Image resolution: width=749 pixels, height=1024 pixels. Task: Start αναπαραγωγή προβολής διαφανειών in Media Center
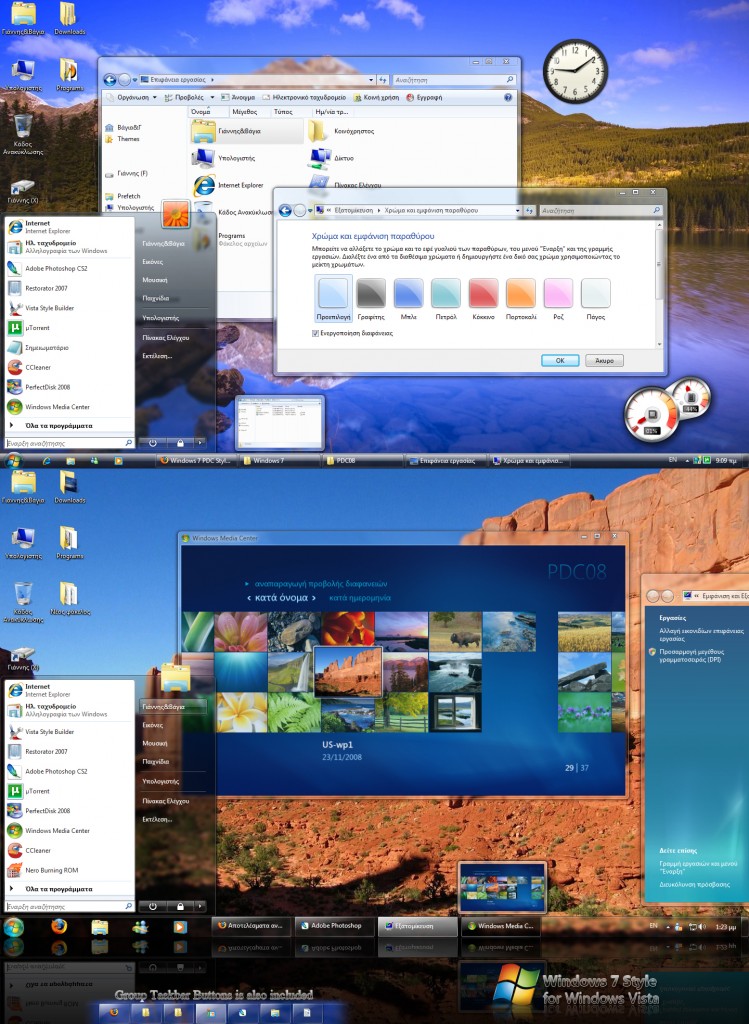pos(321,583)
